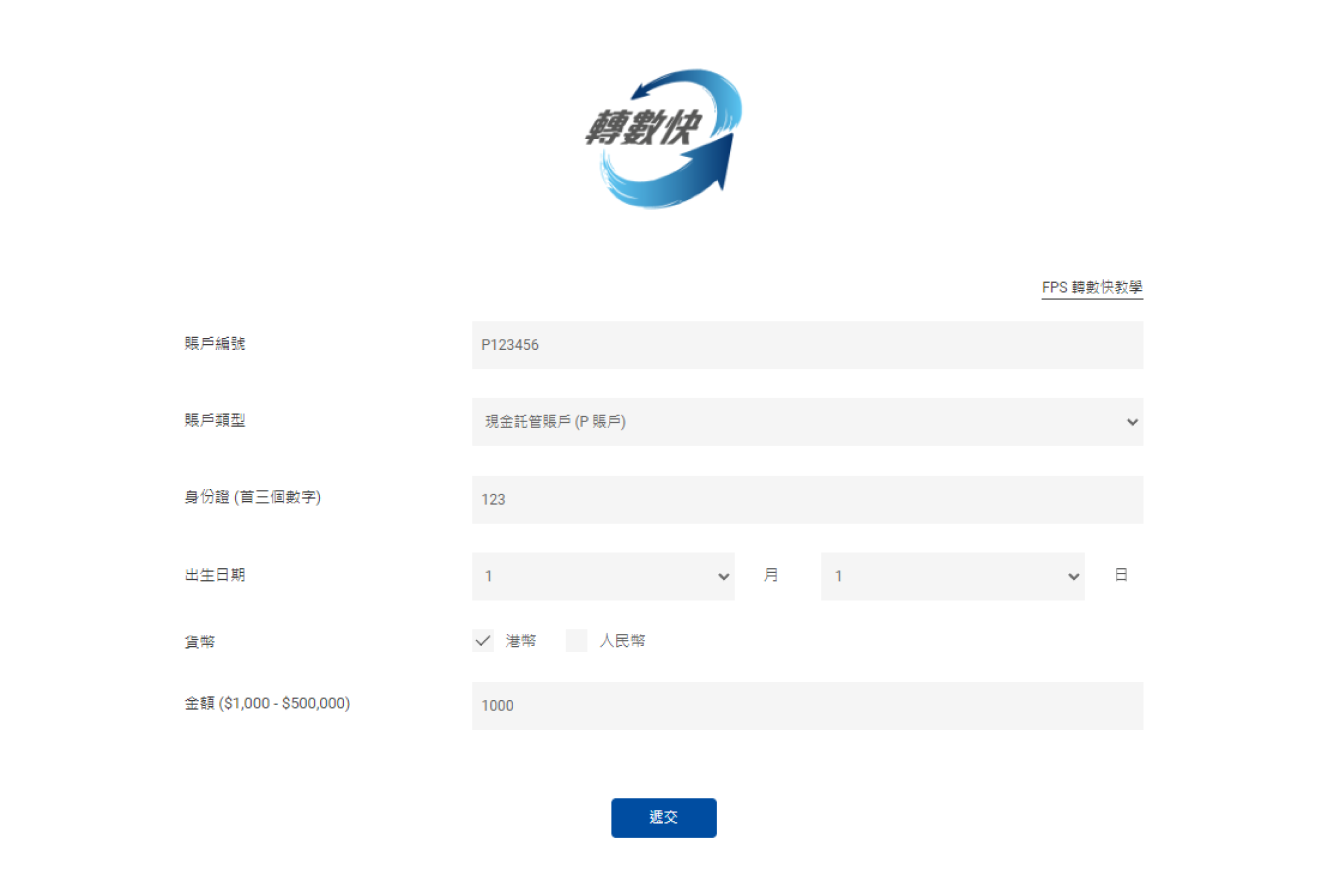Click the 貨幣 label text
This screenshot has height=896, width=1320.
[x=200, y=642]
